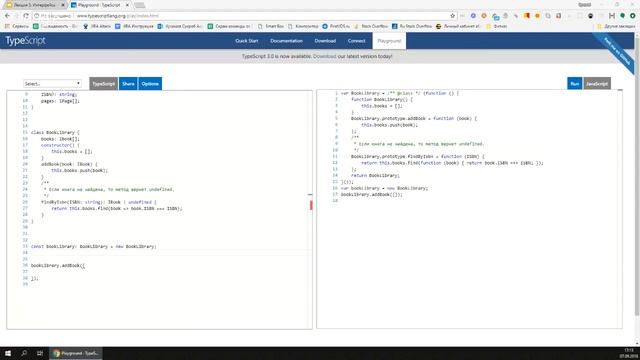This screenshot has height=360, width=640.
Task: Open a new browser tab
Action: point(140,5)
